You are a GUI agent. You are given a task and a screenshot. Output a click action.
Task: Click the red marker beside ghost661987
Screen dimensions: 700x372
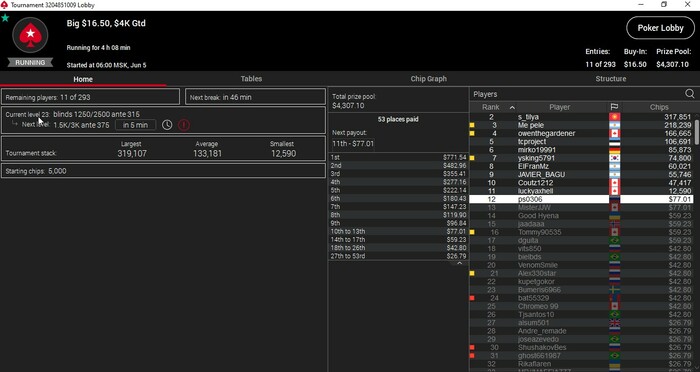pos(472,355)
